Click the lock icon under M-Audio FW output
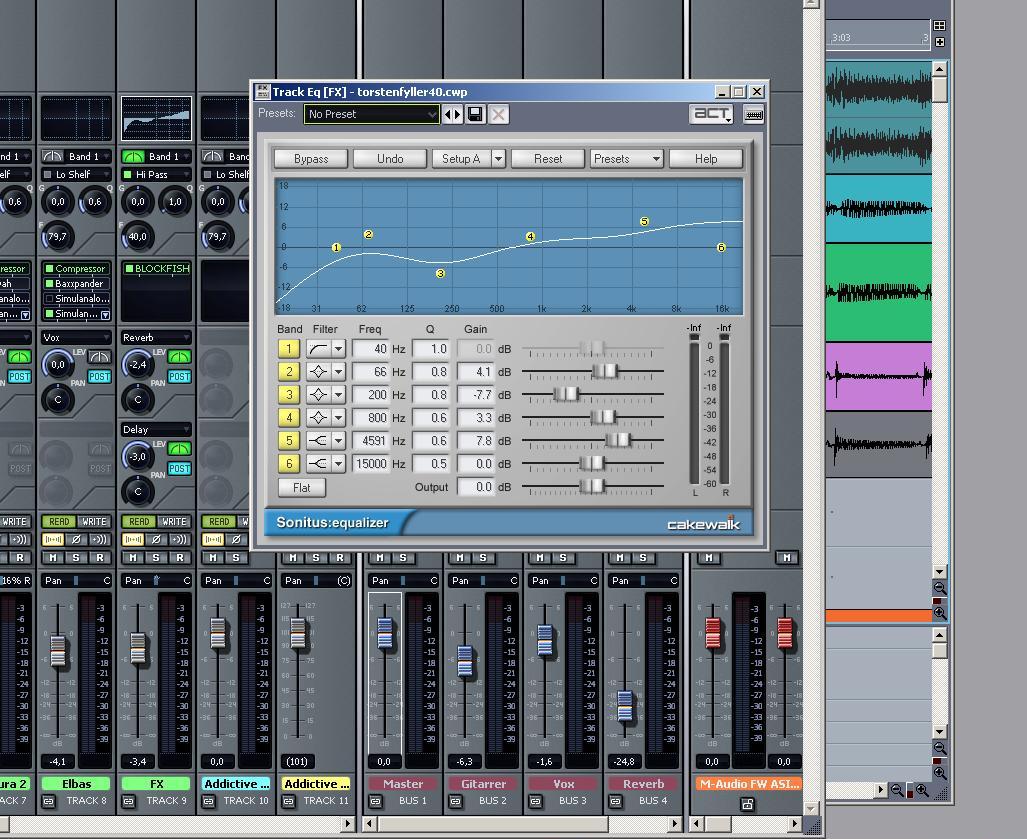Image resolution: width=1027 pixels, height=839 pixels. coord(747,804)
